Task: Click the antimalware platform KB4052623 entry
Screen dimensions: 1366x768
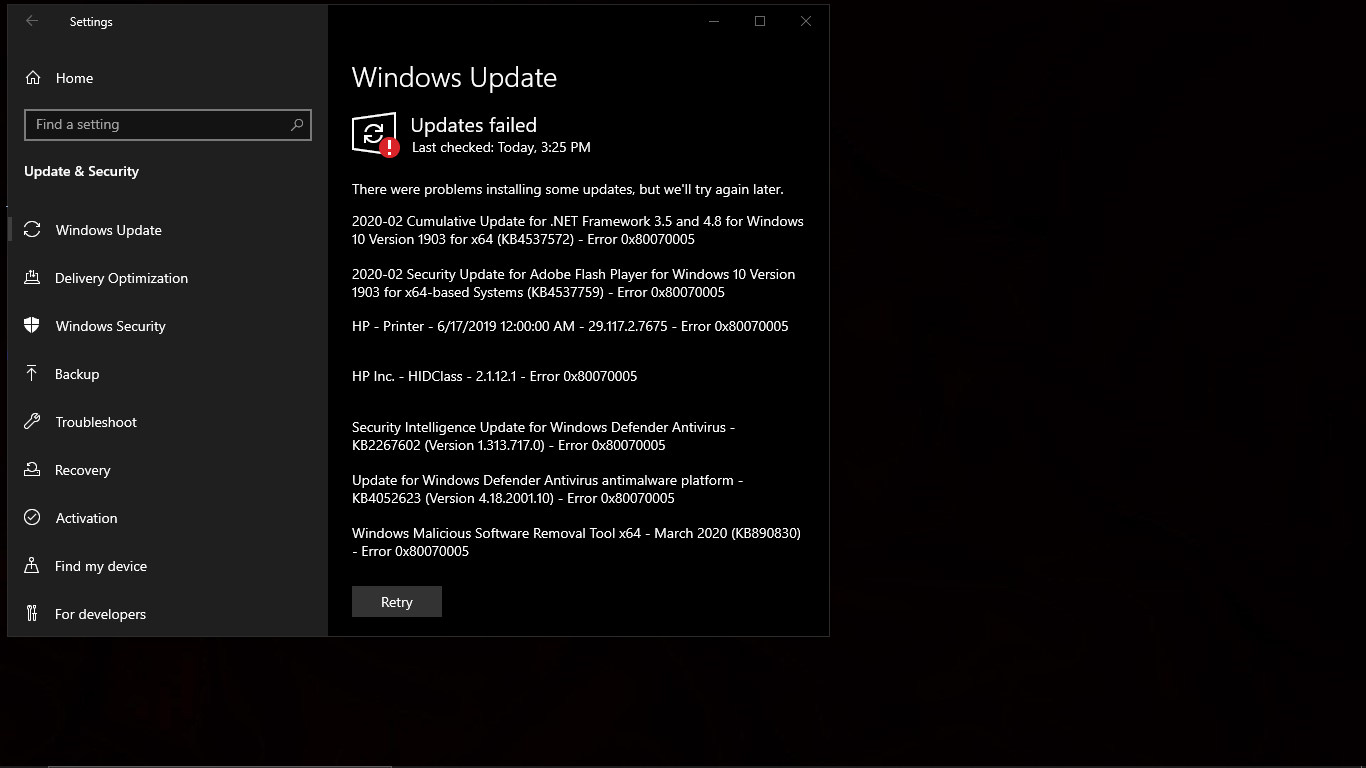Action: (548, 489)
